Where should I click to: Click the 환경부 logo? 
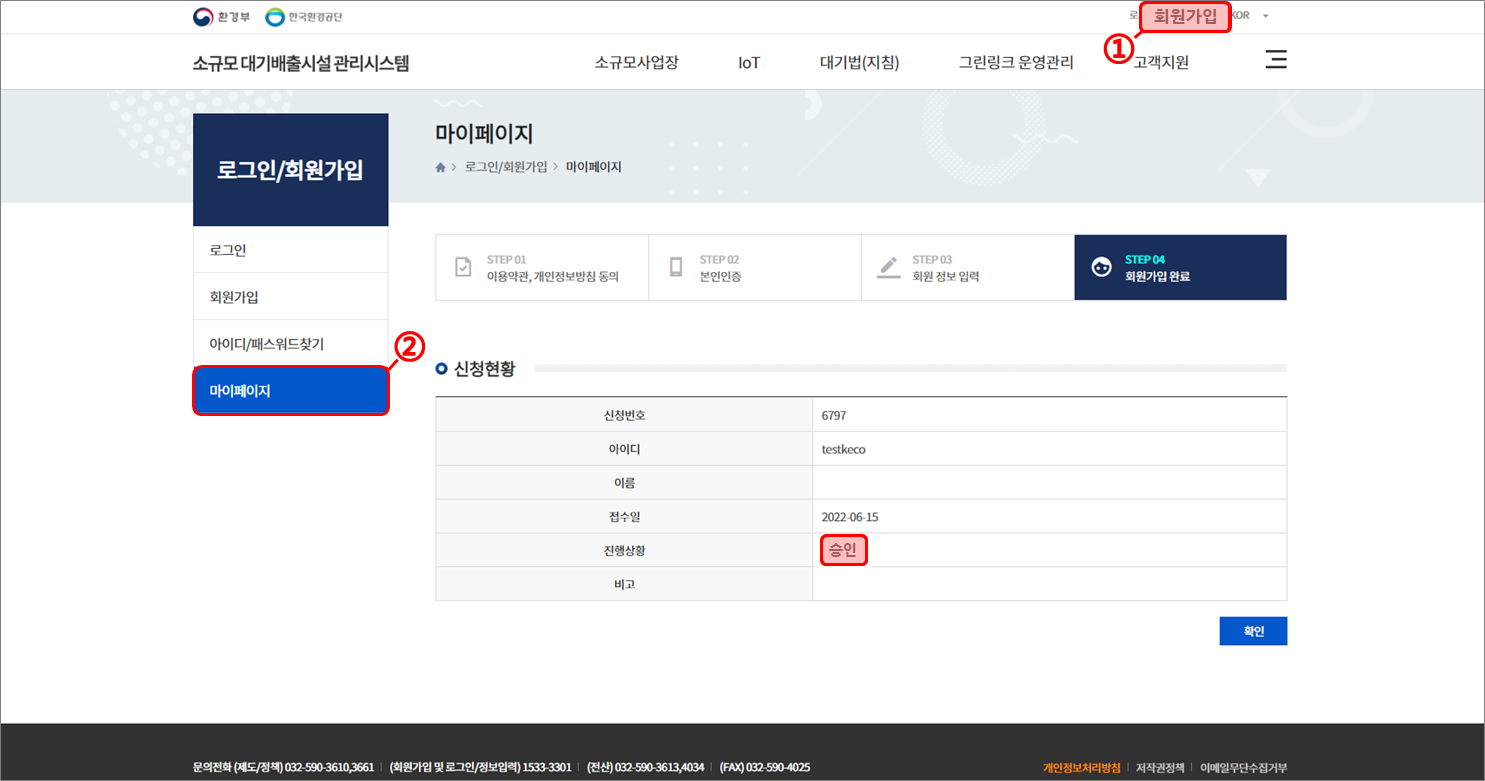tap(222, 17)
